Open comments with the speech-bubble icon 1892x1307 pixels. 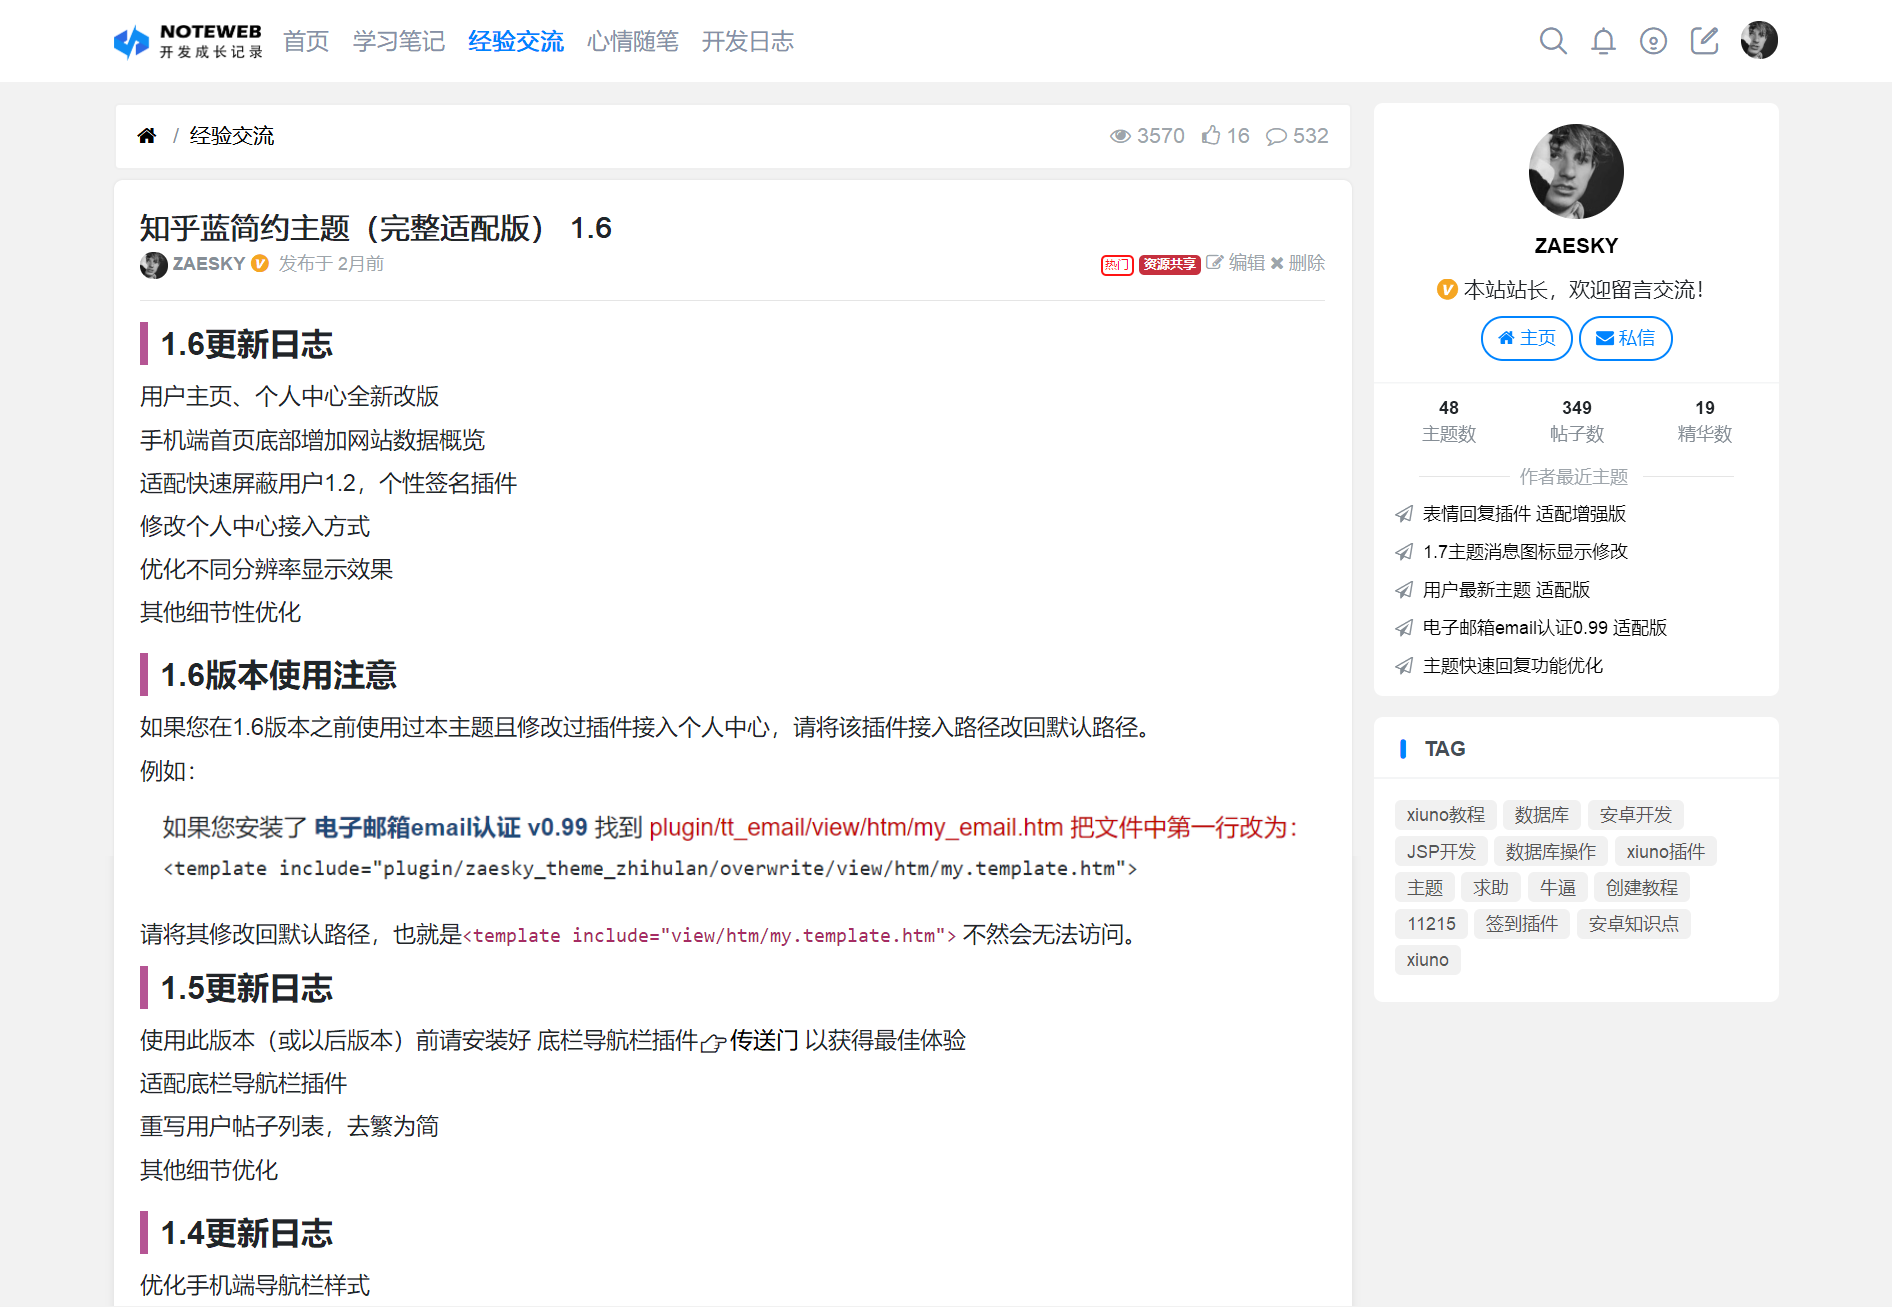tap(1277, 135)
